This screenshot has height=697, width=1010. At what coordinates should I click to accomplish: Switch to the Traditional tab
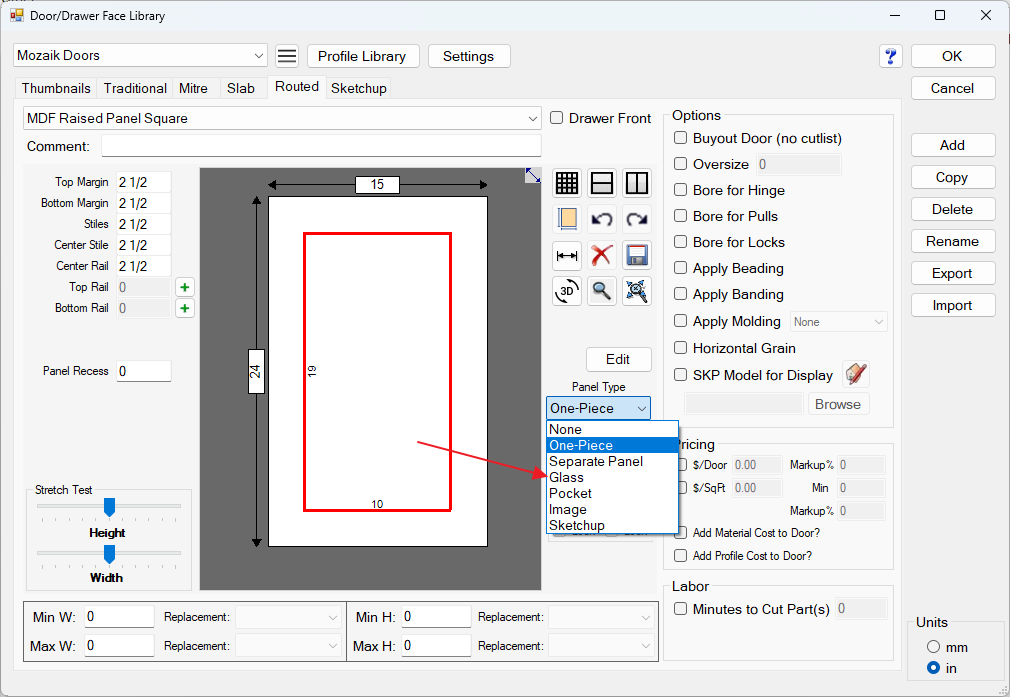(x=135, y=88)
